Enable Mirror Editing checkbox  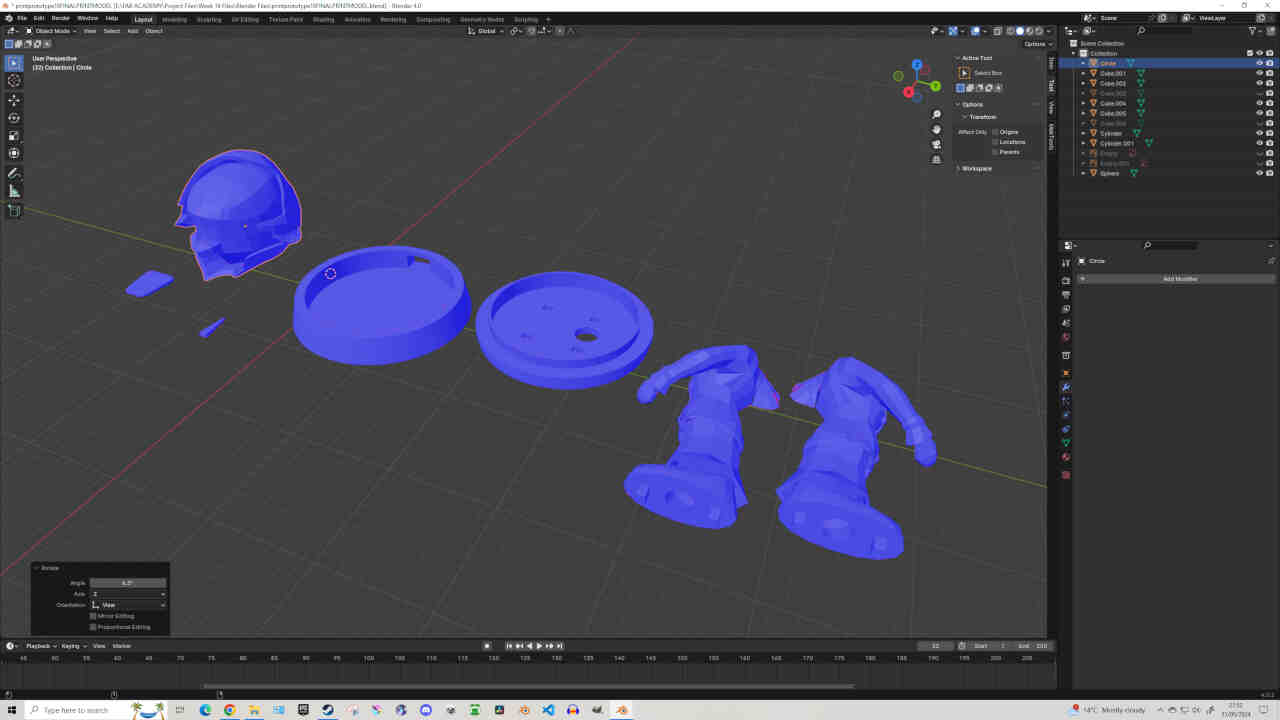(93, 616)
